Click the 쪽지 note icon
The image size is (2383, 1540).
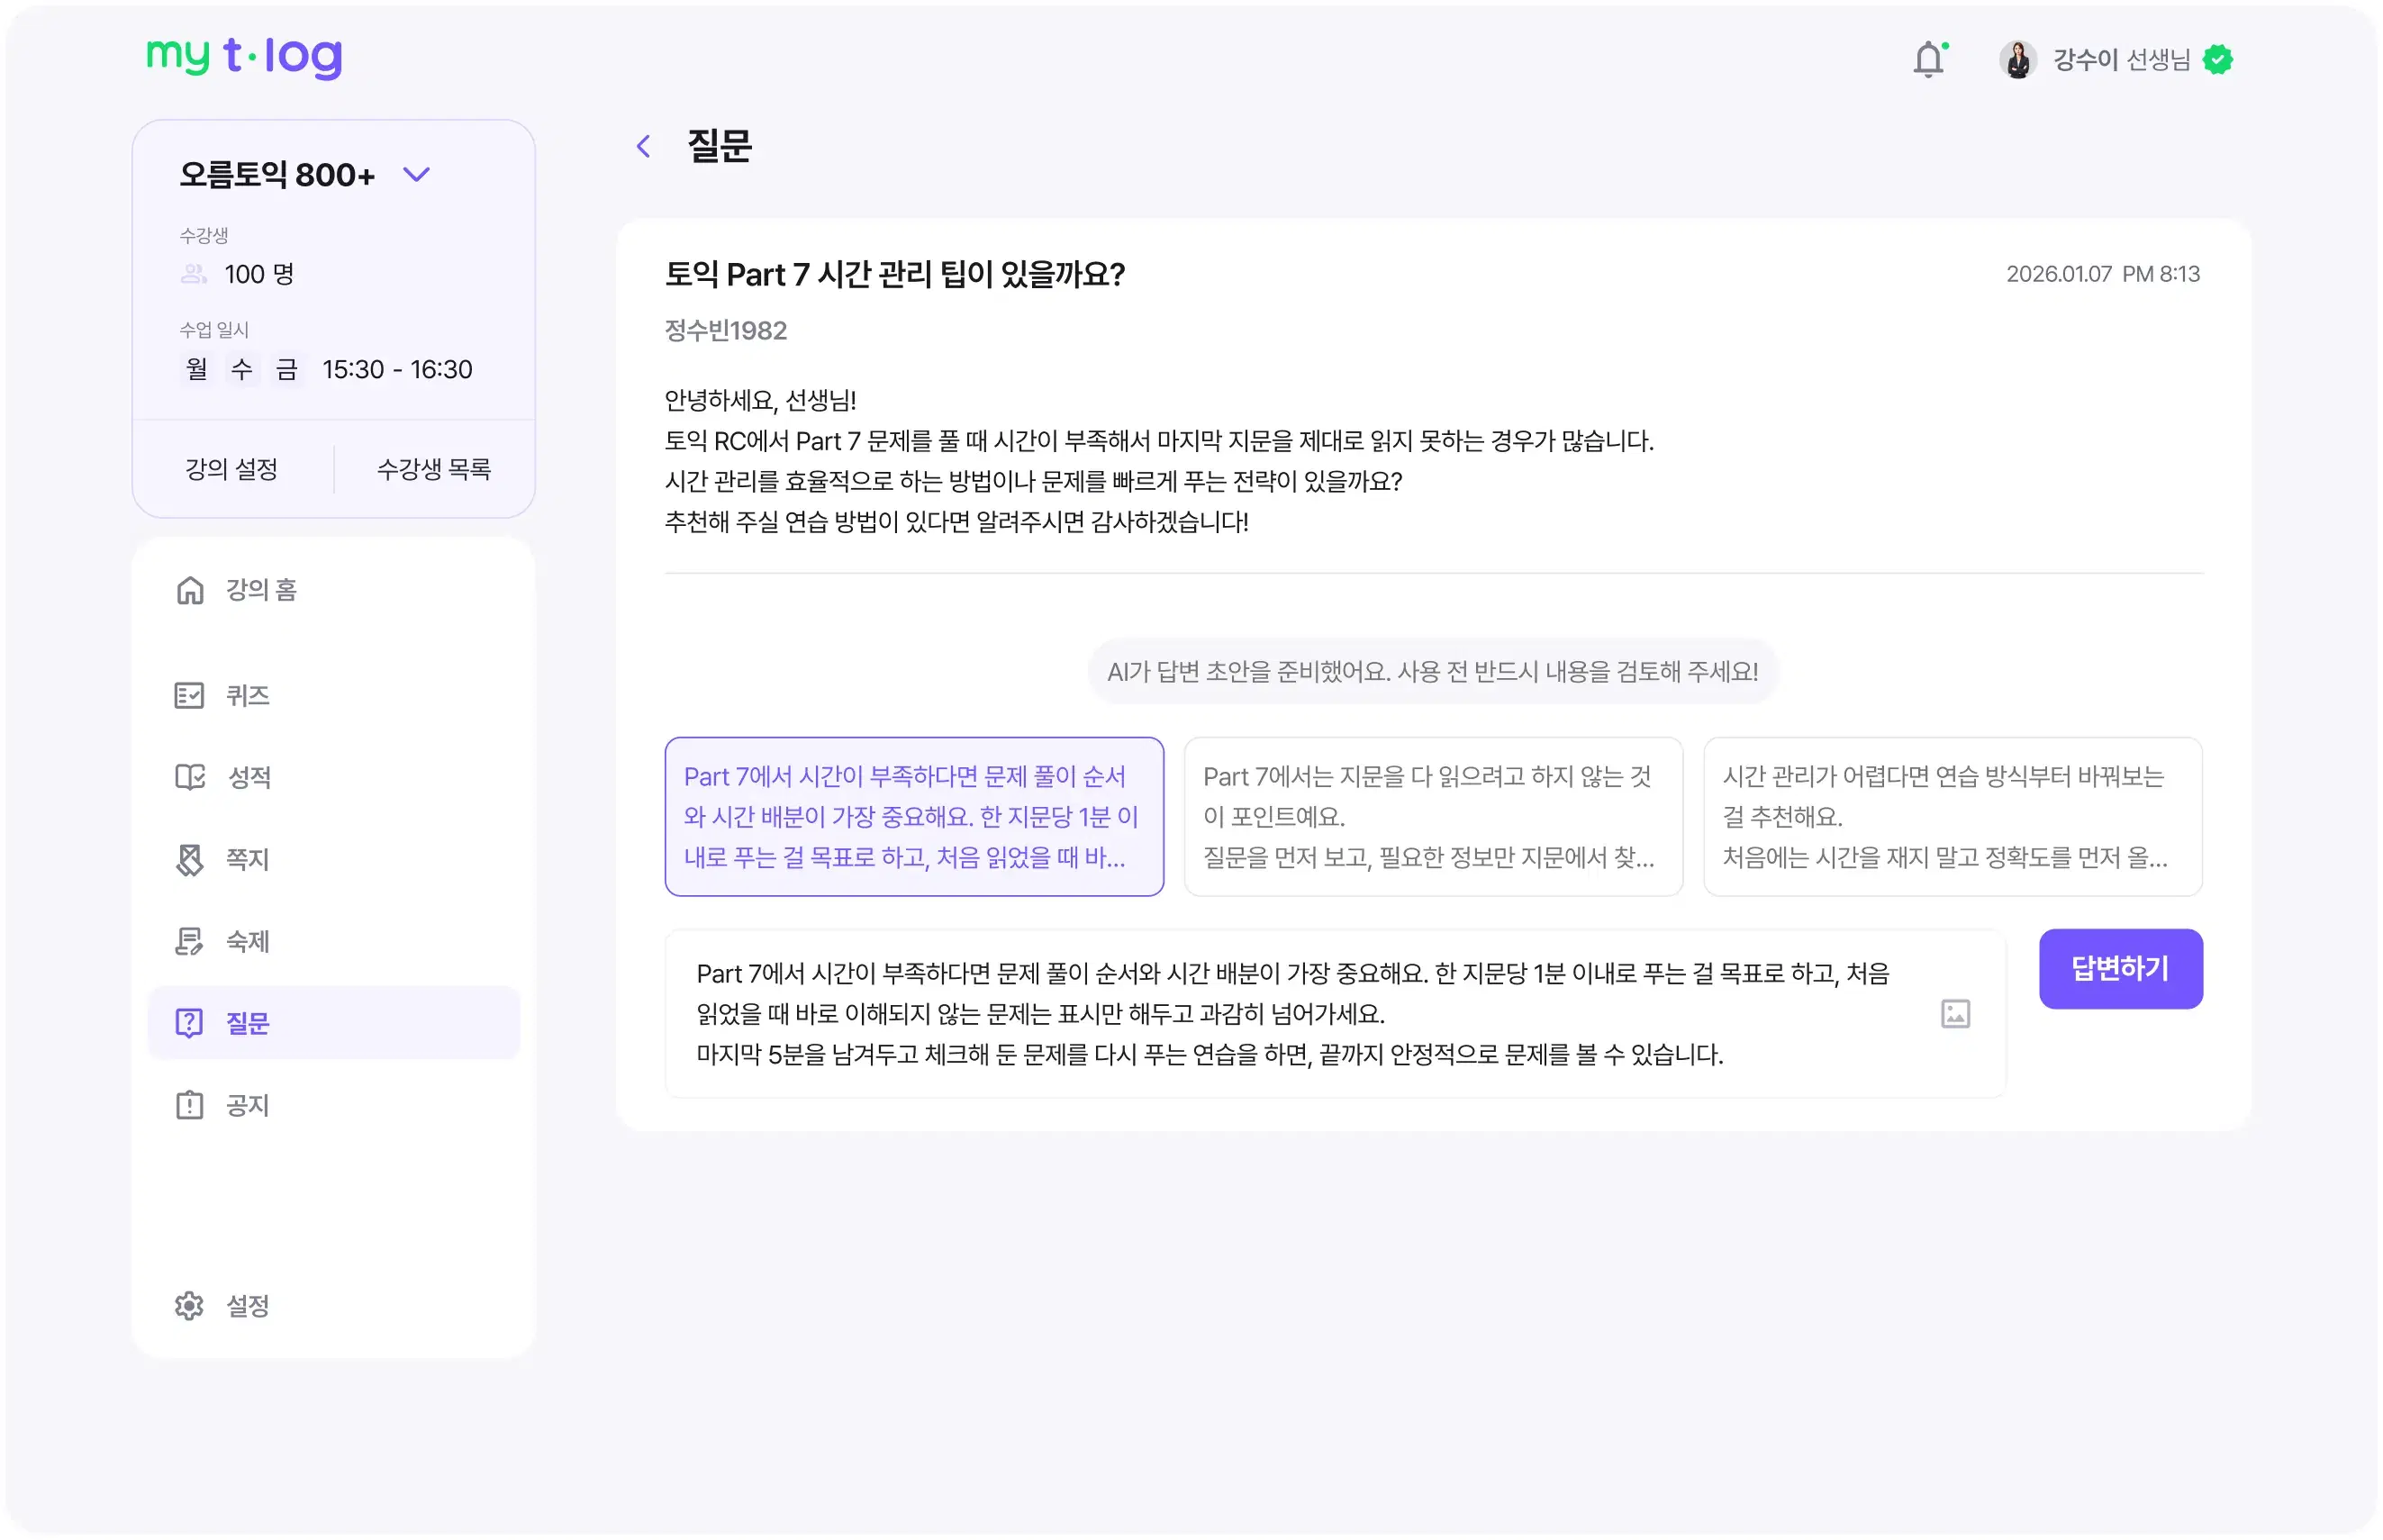[189, 859]
